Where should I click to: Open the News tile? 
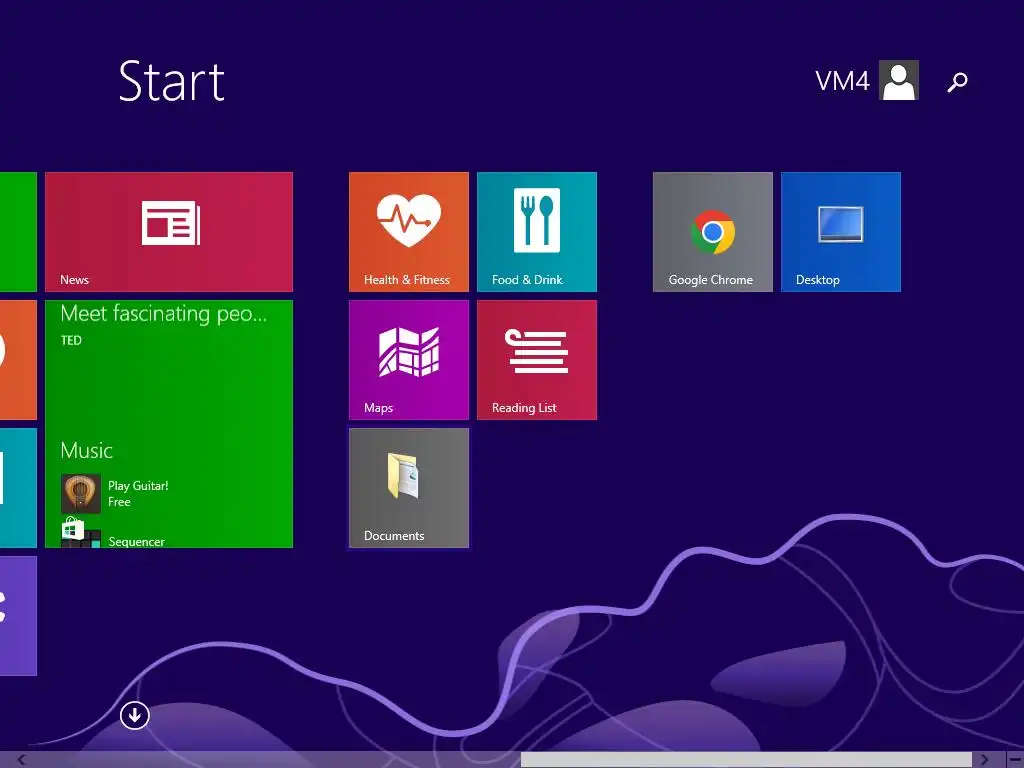(168, 232)
